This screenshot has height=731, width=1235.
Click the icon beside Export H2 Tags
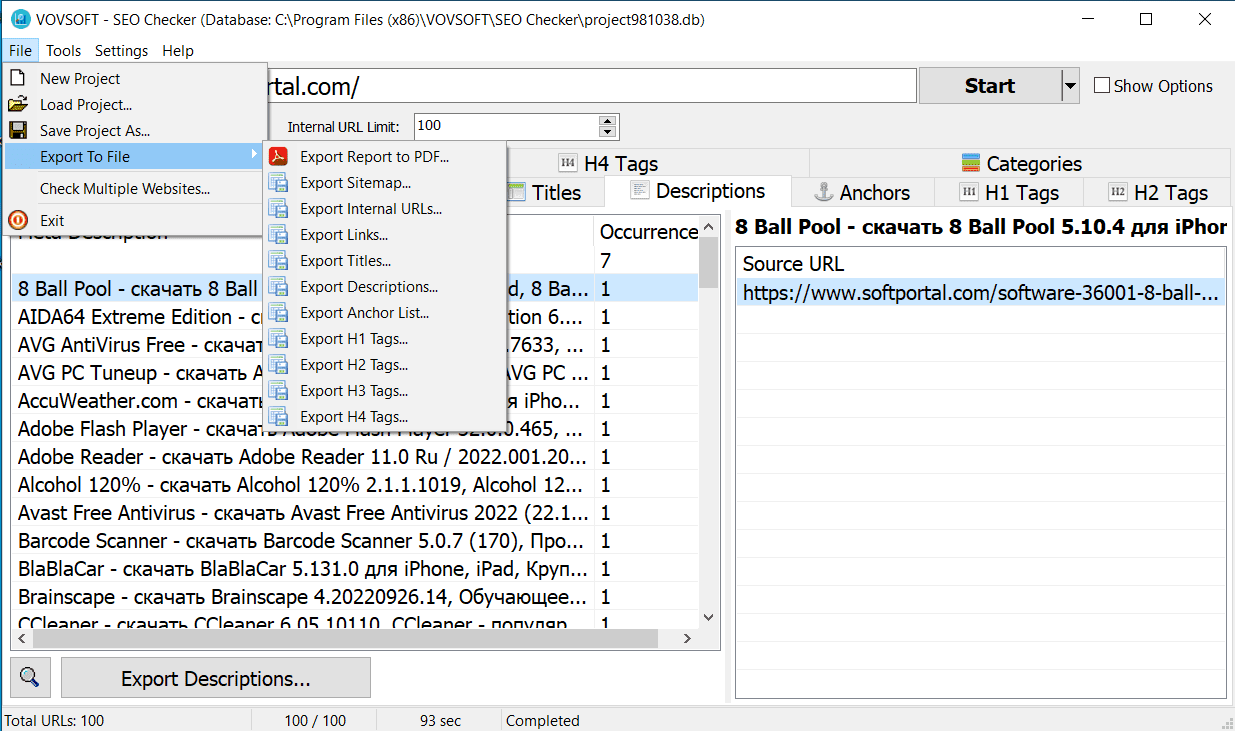[x=279, y=364]
